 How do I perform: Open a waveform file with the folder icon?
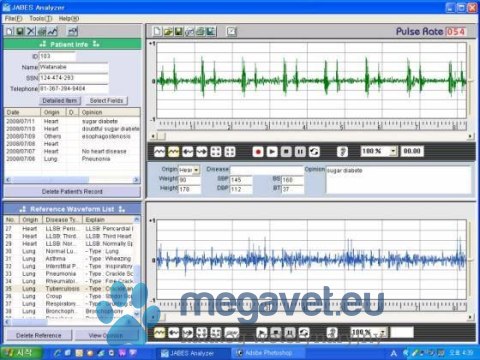(x=168, y=31)
